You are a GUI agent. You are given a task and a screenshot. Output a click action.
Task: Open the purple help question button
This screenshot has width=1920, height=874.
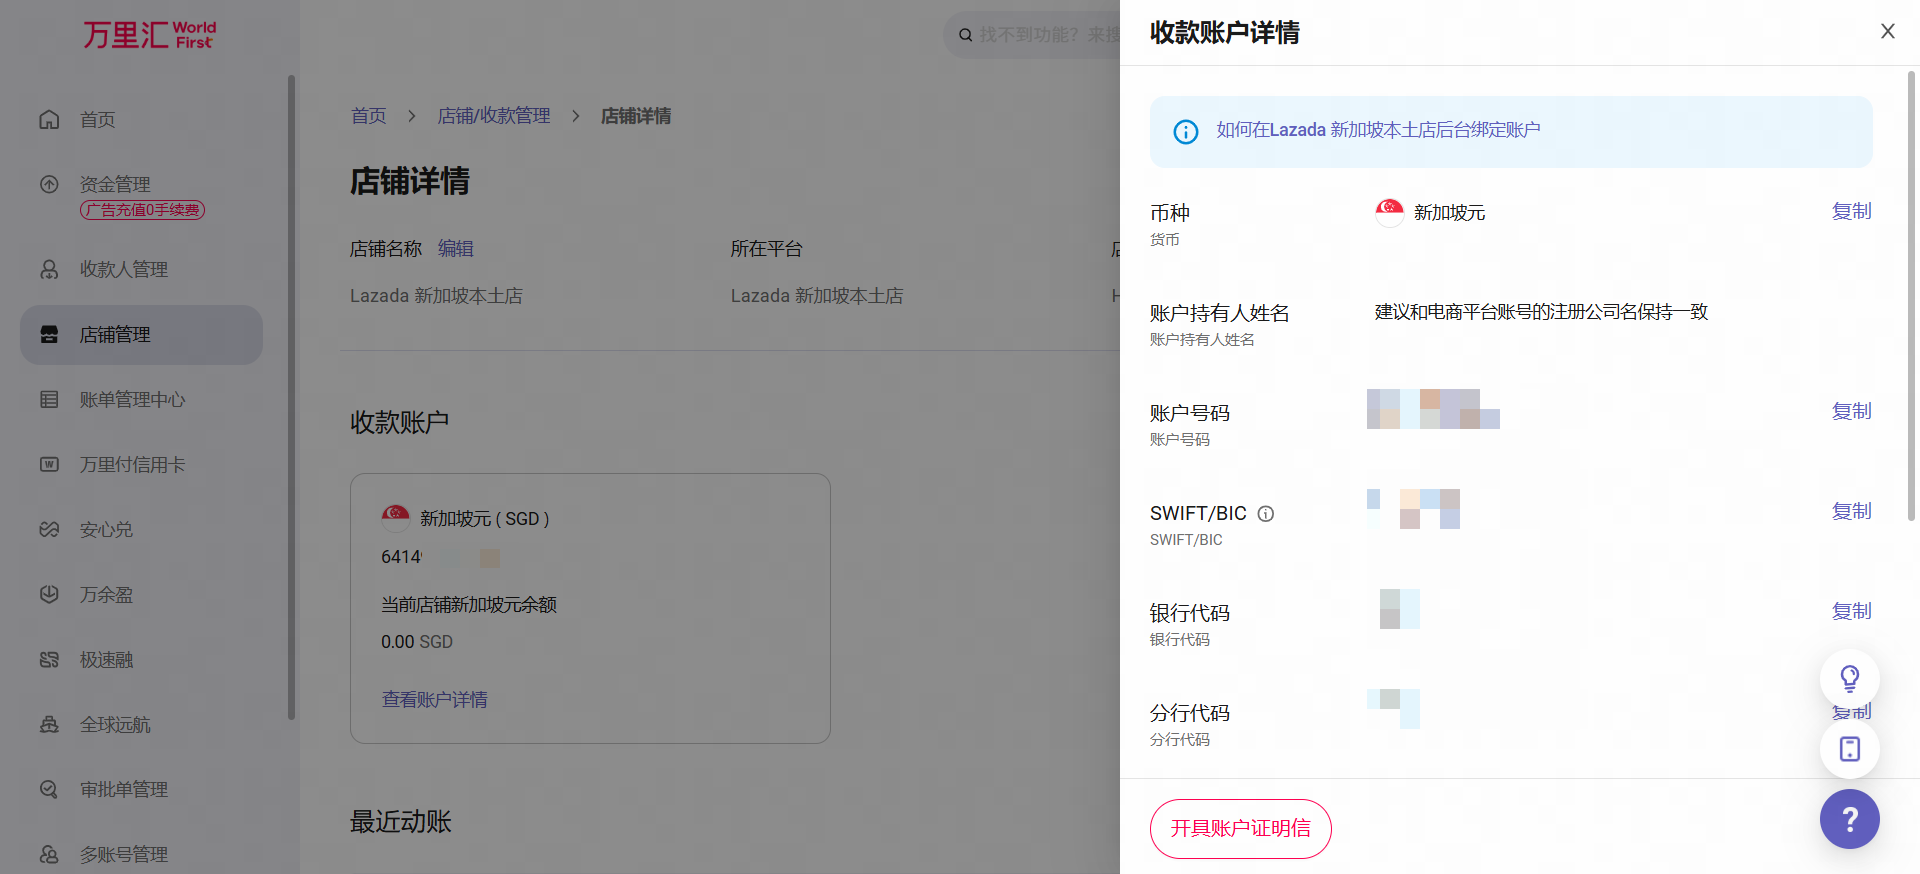click(1850, 819)
